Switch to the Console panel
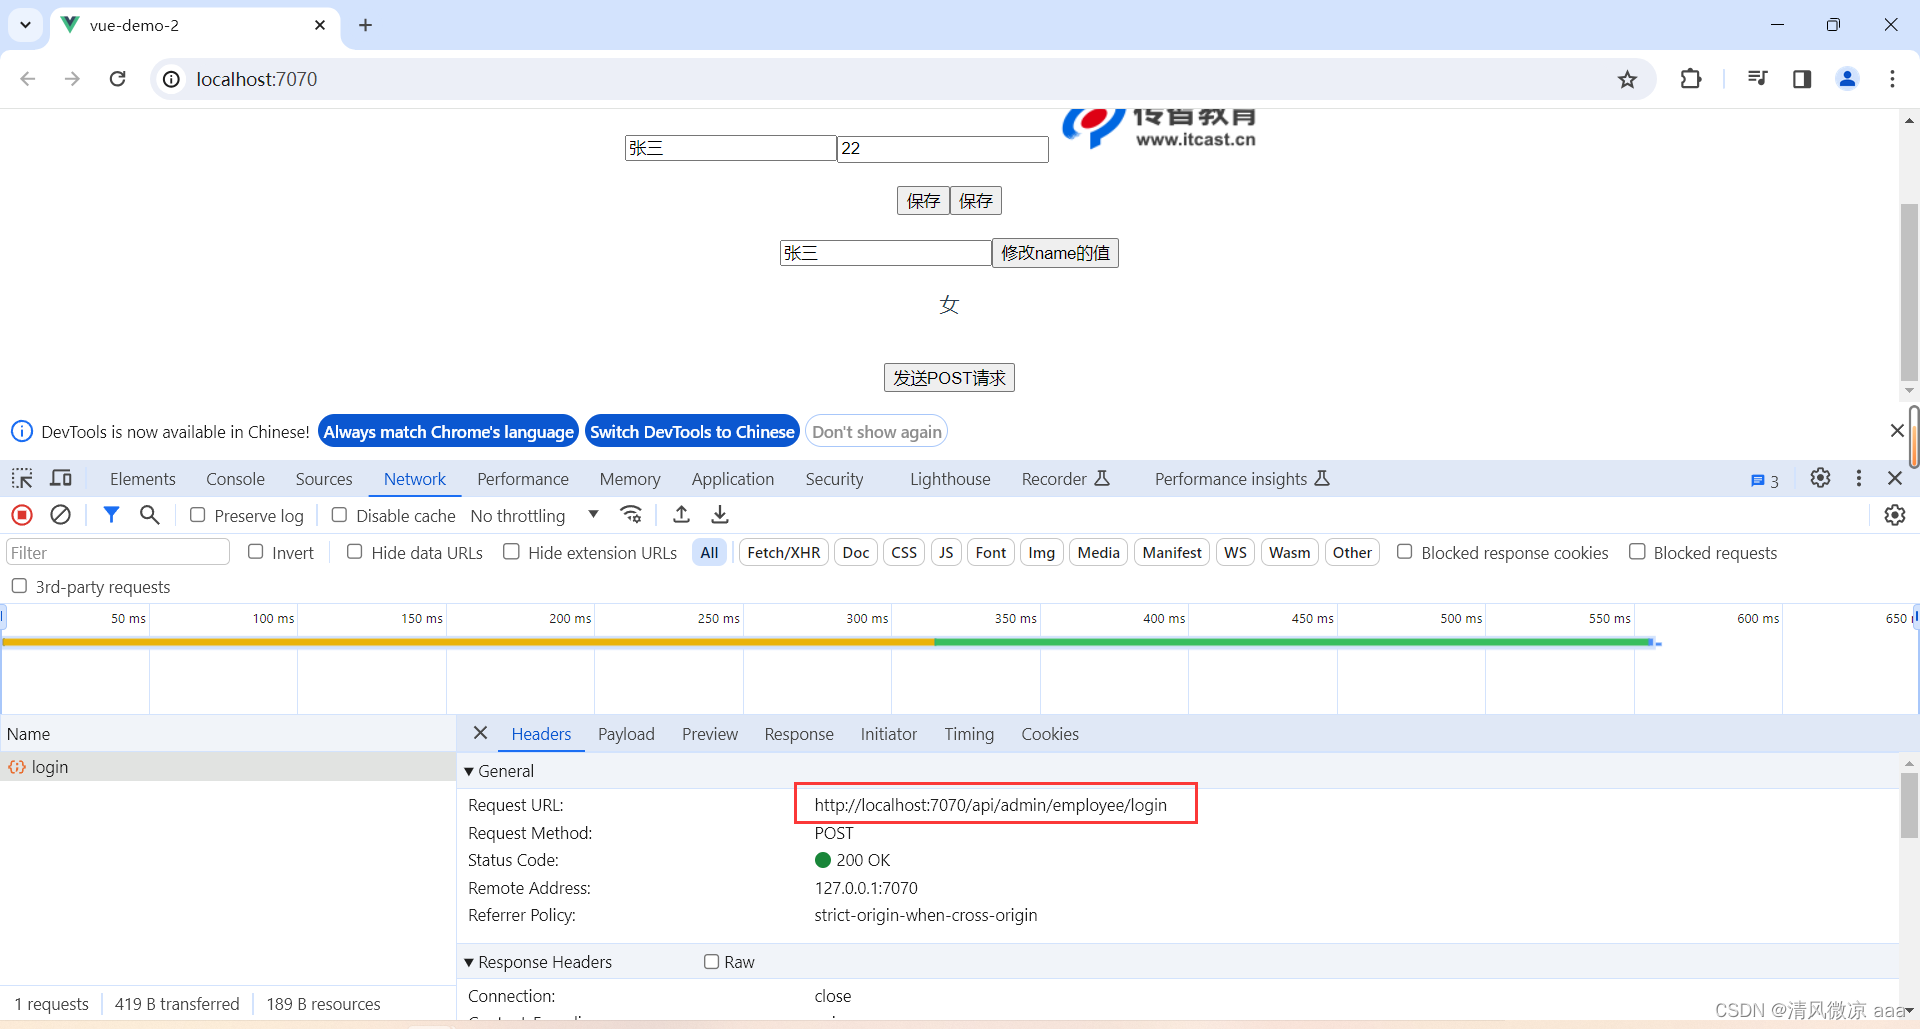The height and width of the screenshot is (1029, 1920). 235,479
